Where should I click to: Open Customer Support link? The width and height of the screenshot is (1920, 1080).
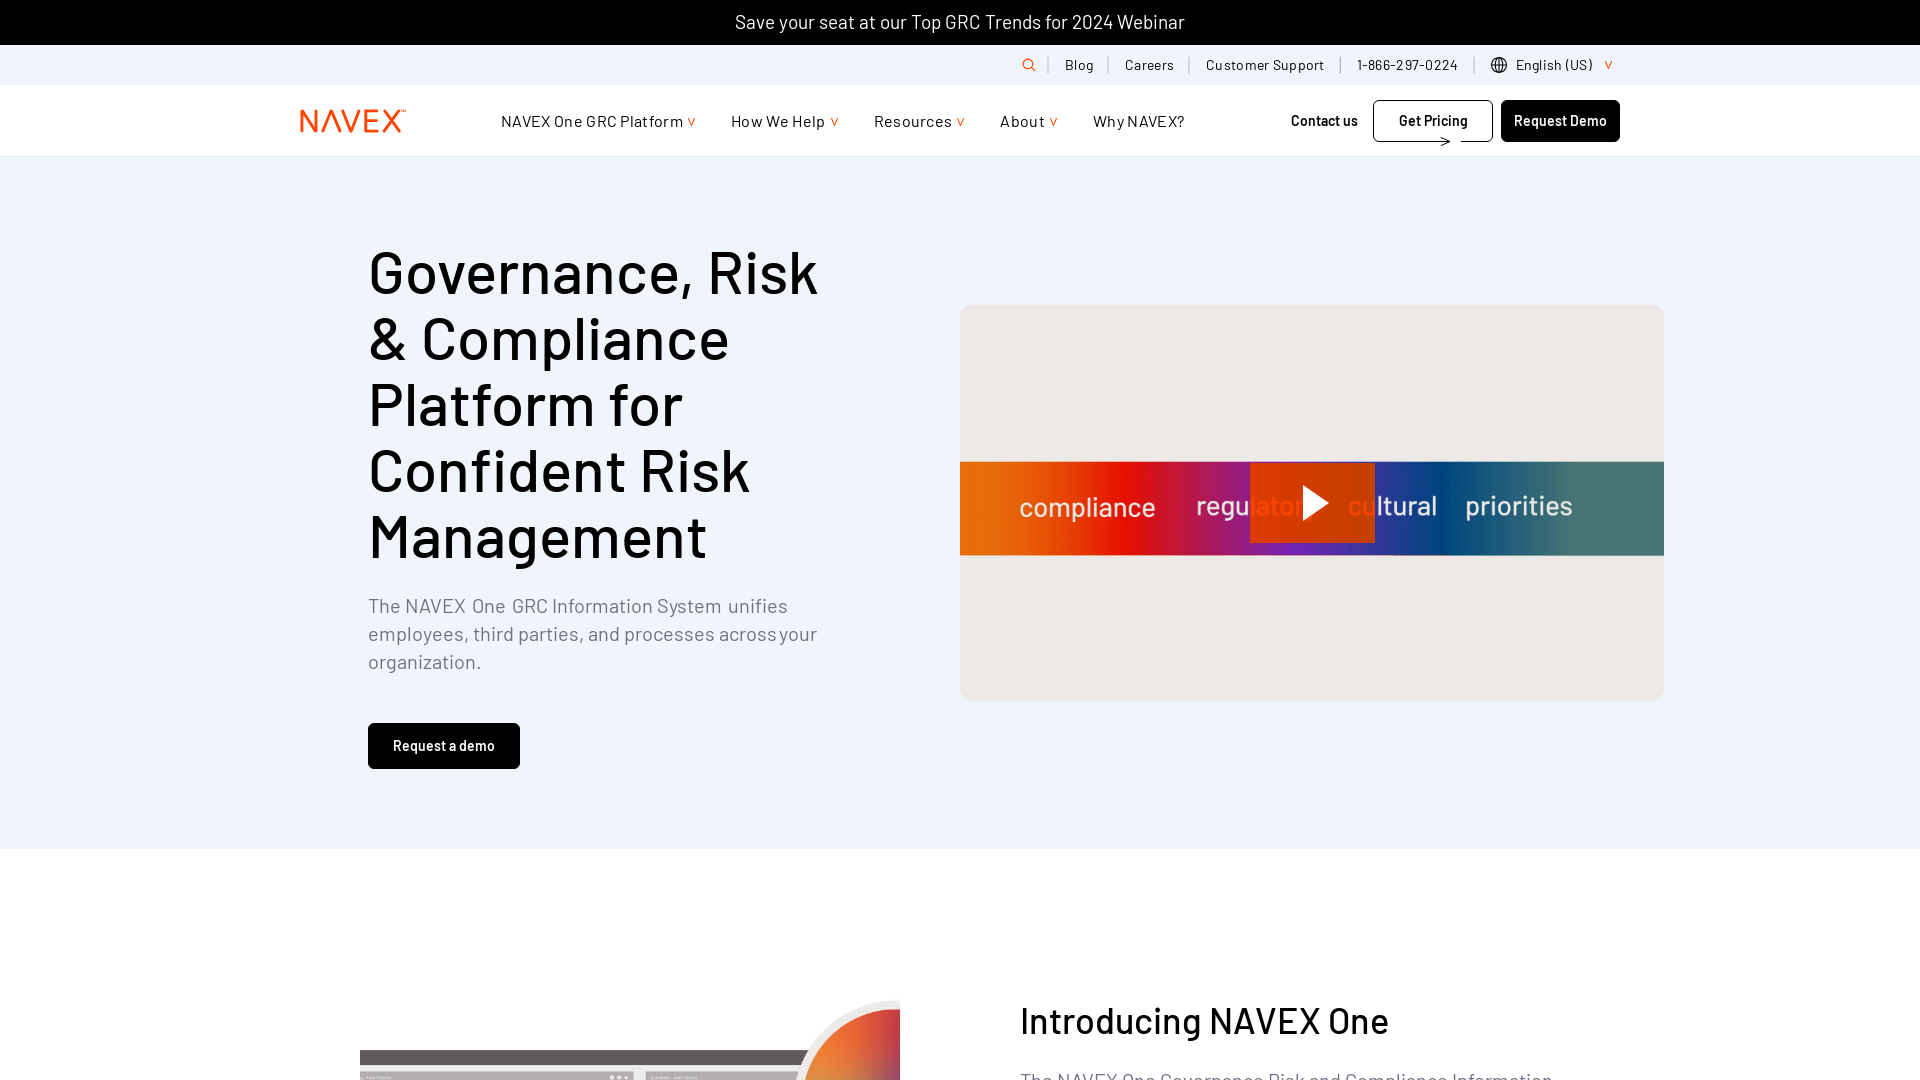click(1264, 65)
